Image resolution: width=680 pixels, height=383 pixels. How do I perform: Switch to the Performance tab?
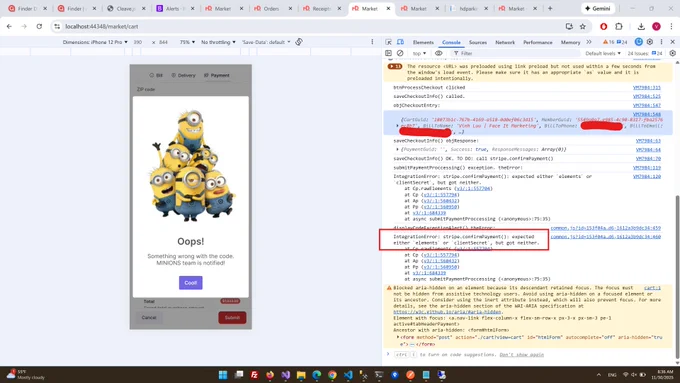point(537,42)
